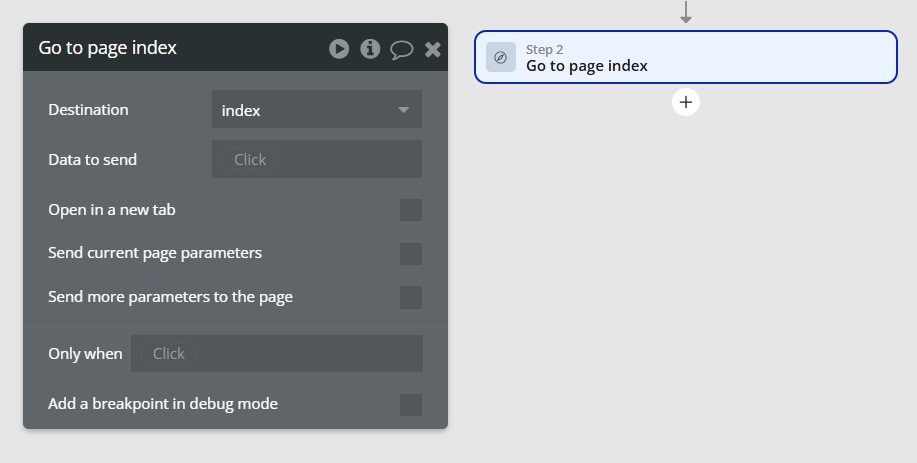Enable Open in a new tab checkbox

(411, 210)
